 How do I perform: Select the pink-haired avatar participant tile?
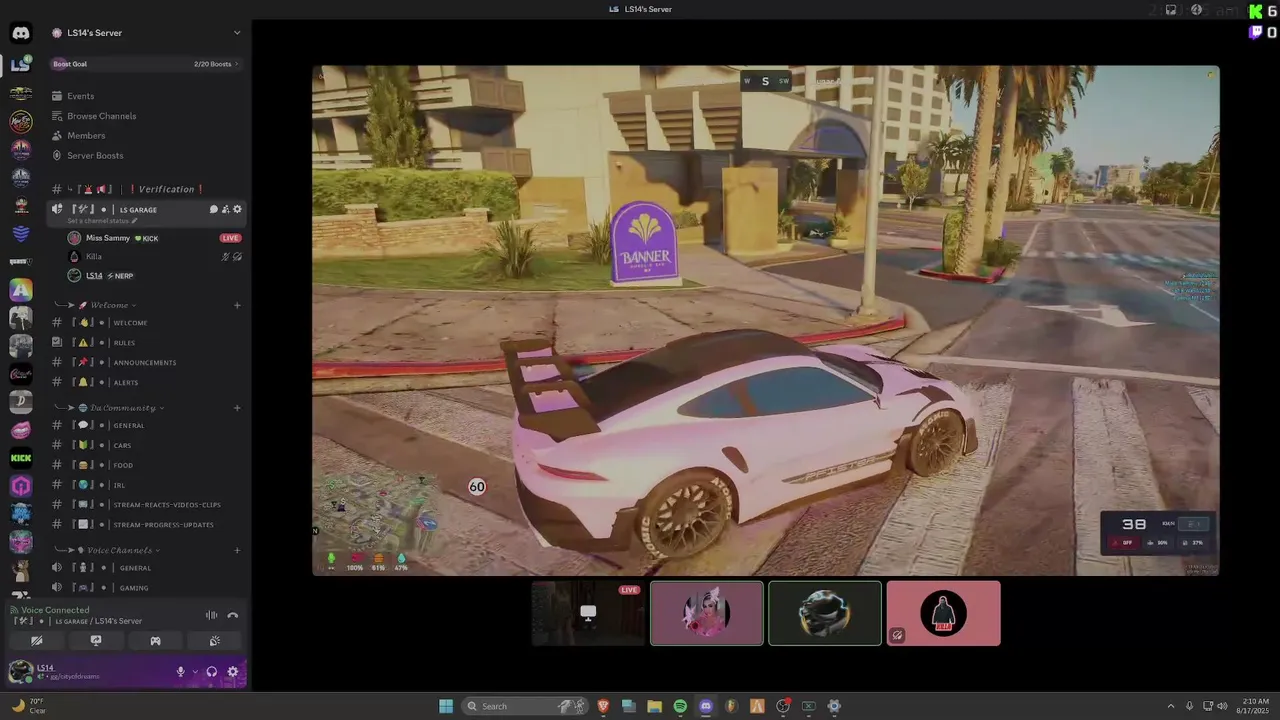(707, 613)
